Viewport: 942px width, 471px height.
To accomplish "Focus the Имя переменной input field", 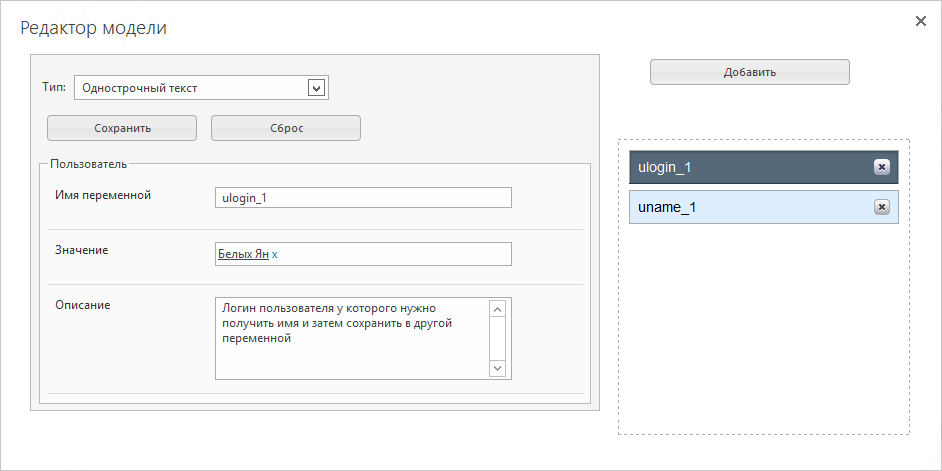I will [x=363, y=198].
